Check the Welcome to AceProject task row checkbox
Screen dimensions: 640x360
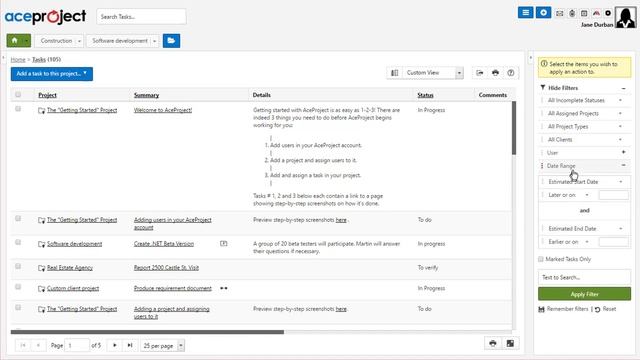point(18,109)
